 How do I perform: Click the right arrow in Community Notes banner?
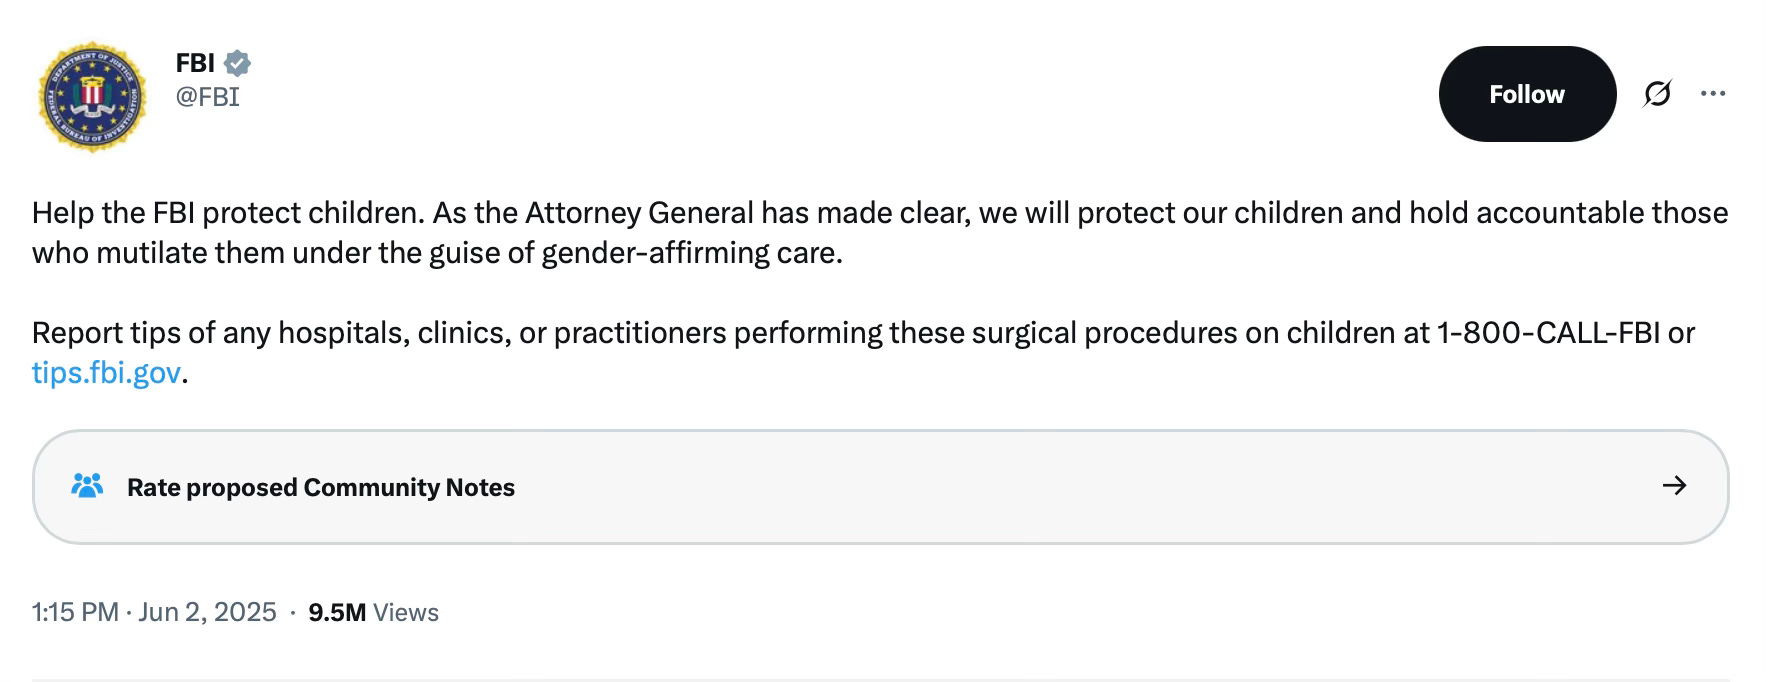coord(1674,486)
